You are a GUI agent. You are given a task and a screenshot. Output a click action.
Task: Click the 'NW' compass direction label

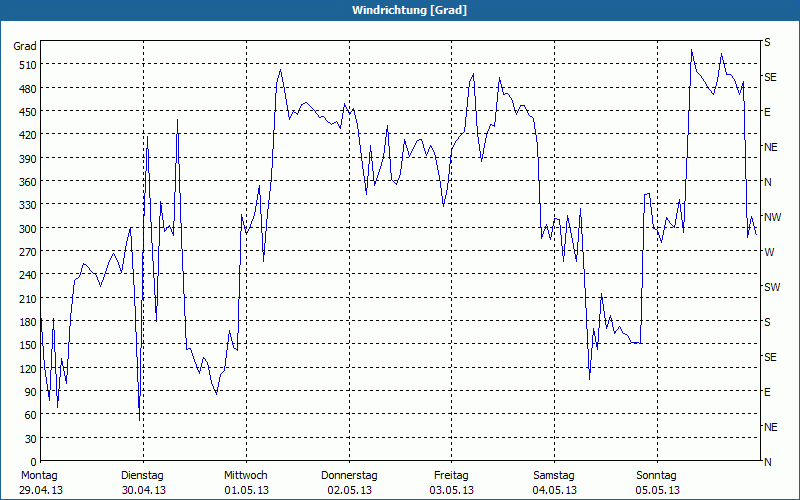click(772, 217)
